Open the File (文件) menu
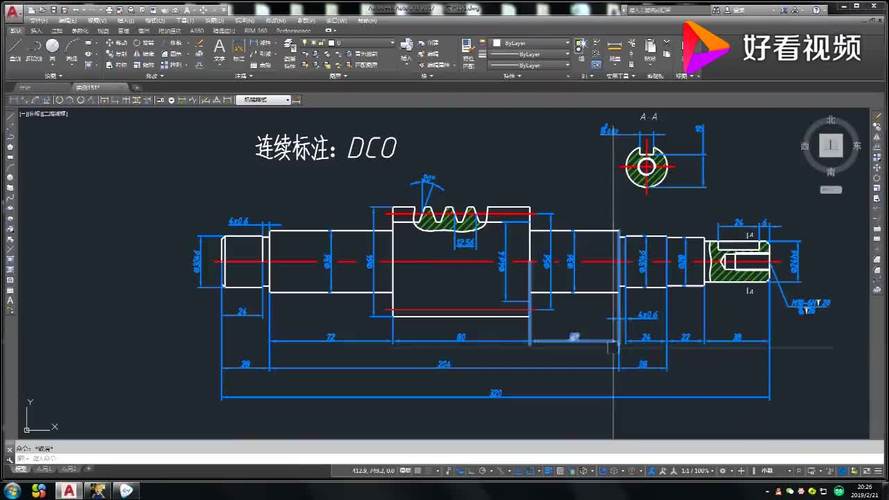 39,21
